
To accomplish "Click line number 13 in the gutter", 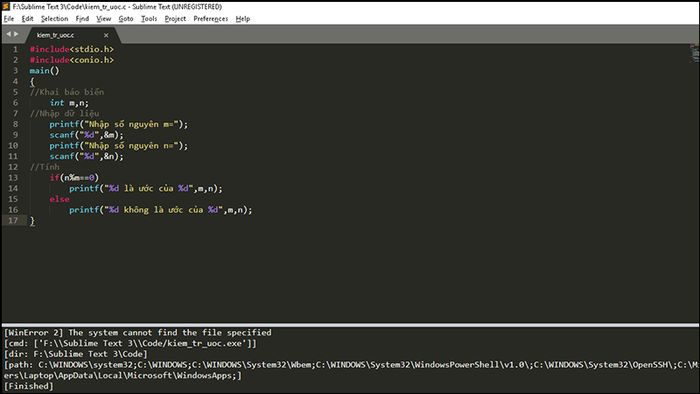I will click(x=13, y=178).
